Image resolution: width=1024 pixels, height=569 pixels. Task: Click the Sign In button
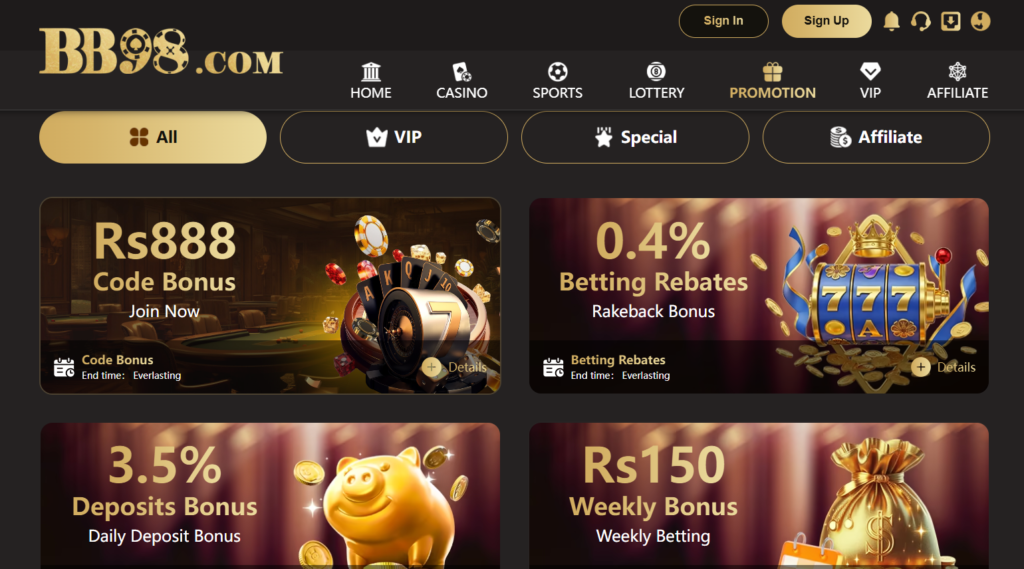point(724,21)
